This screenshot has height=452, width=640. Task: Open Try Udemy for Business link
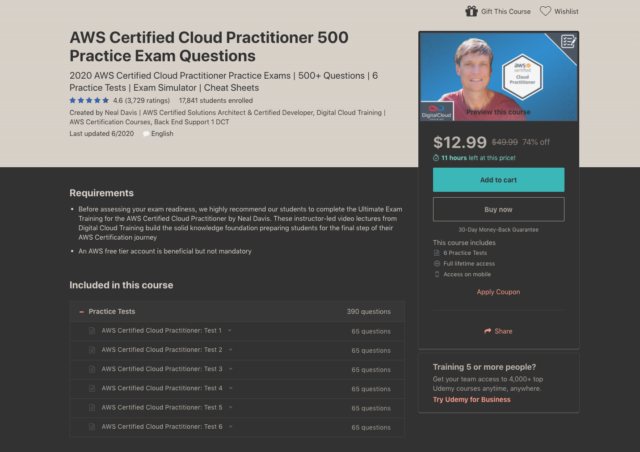coord(471,400)
